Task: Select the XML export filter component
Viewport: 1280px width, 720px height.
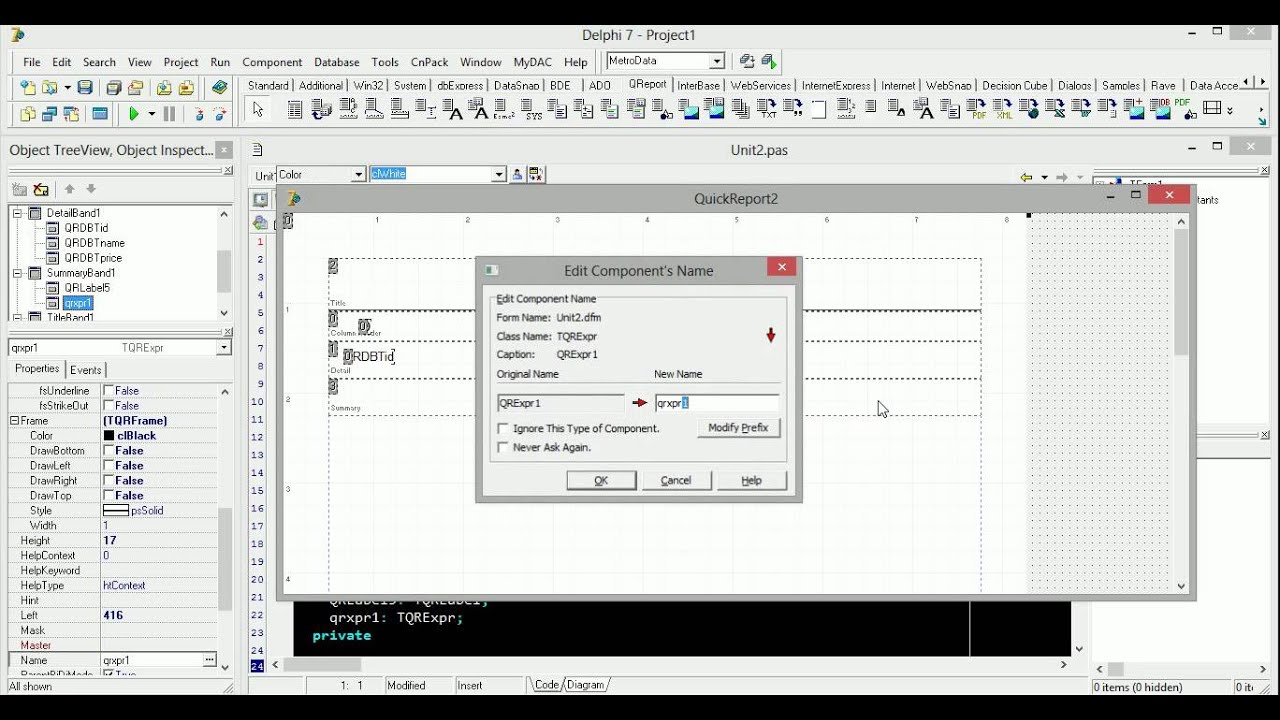Action: click(x=1004, y=110)
